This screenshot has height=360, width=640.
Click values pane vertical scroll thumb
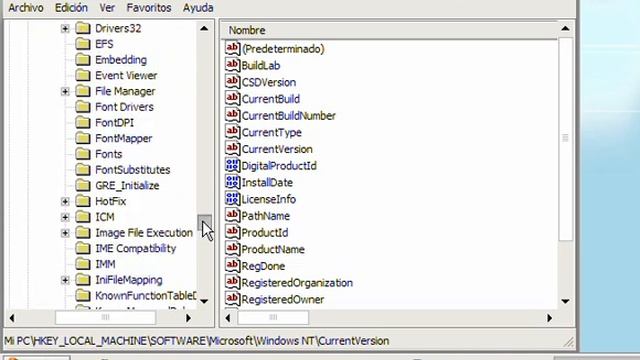[x=565, y=139]
